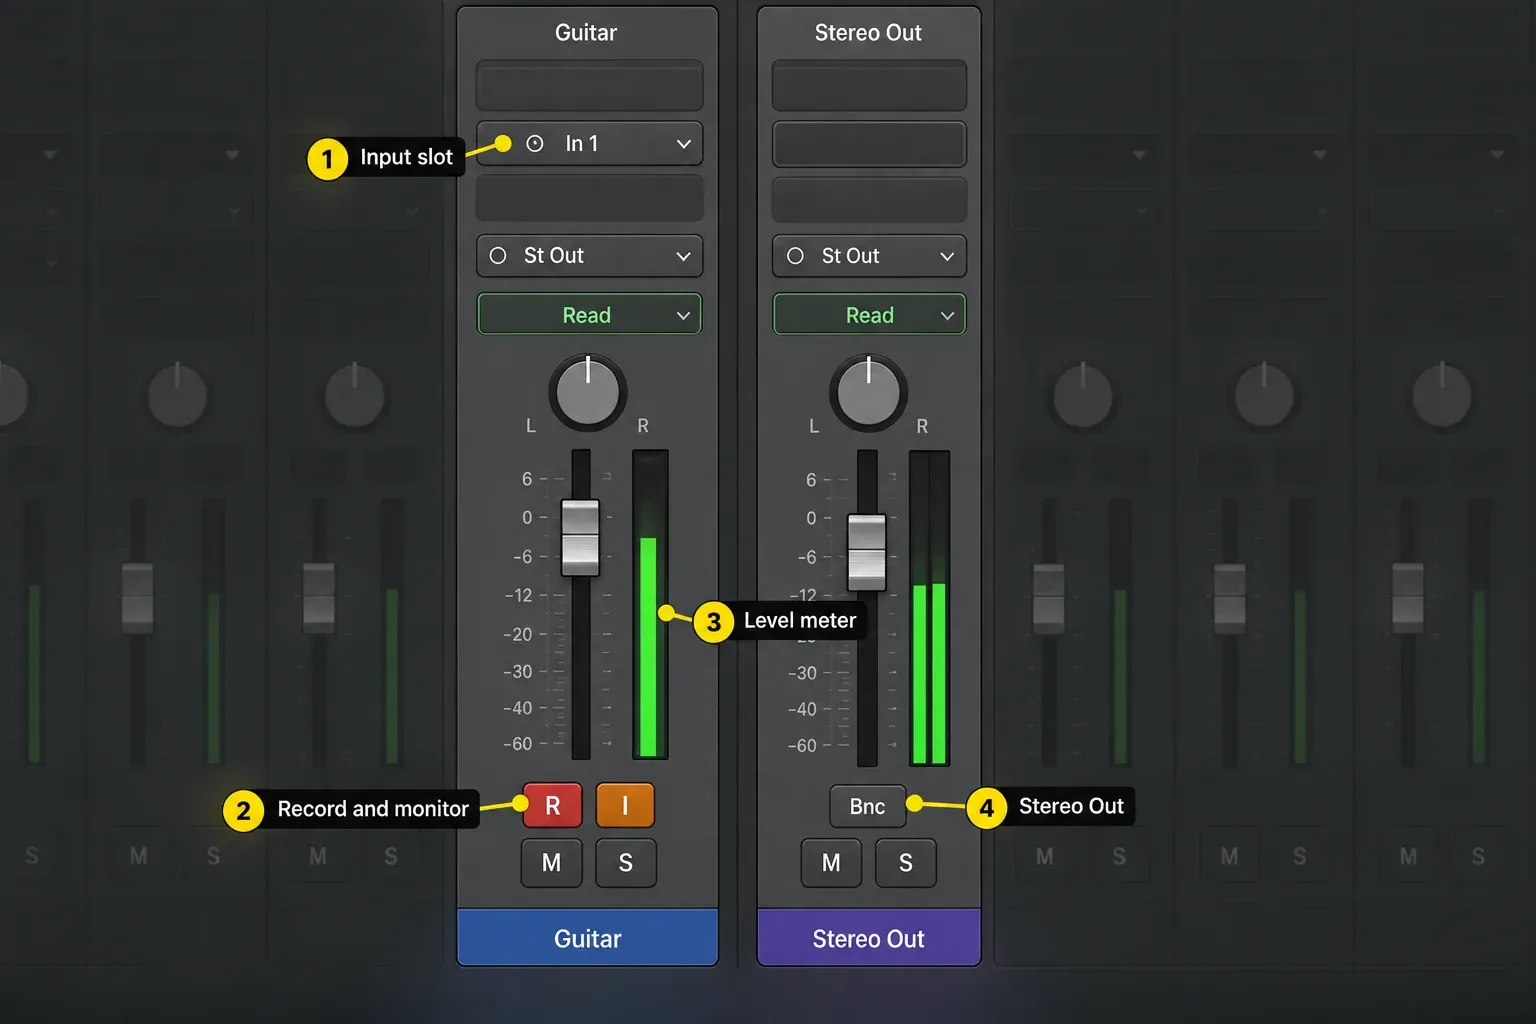
Task: Click the -60 mark on Stereo Out fader scale
Action: pyautogui.click(x=801, y=746)
